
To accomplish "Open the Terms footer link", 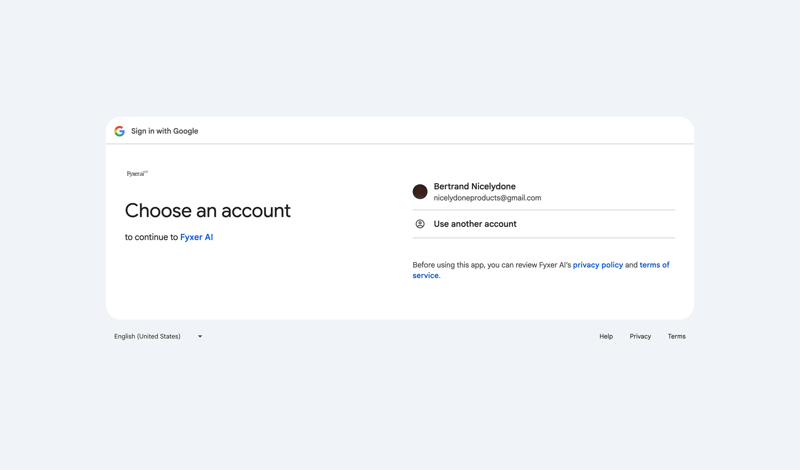I will point(677,337).
